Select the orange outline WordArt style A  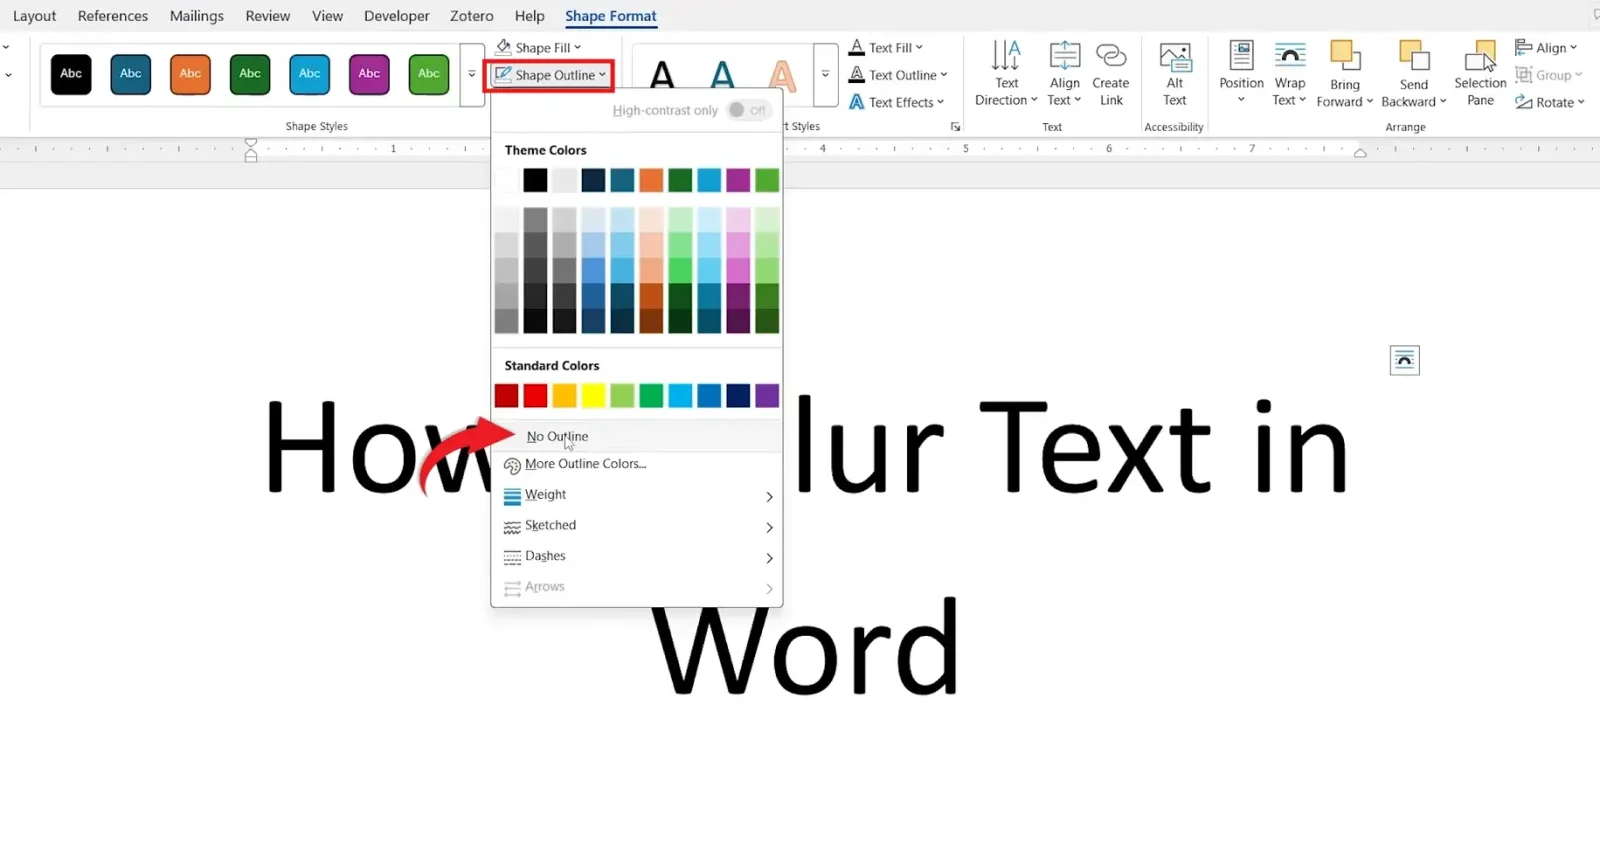pyautogui.click(x=782, y=75)
